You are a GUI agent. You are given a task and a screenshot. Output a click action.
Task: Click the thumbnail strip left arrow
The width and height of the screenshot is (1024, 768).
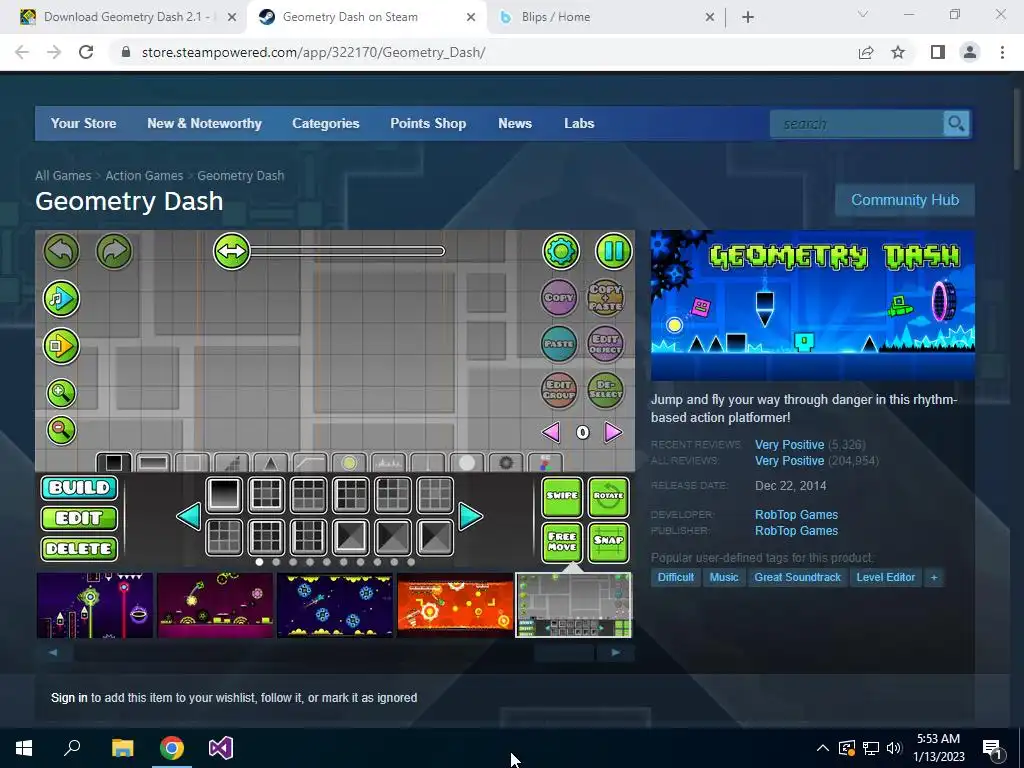pyautogui.click(x=53, y=652)
